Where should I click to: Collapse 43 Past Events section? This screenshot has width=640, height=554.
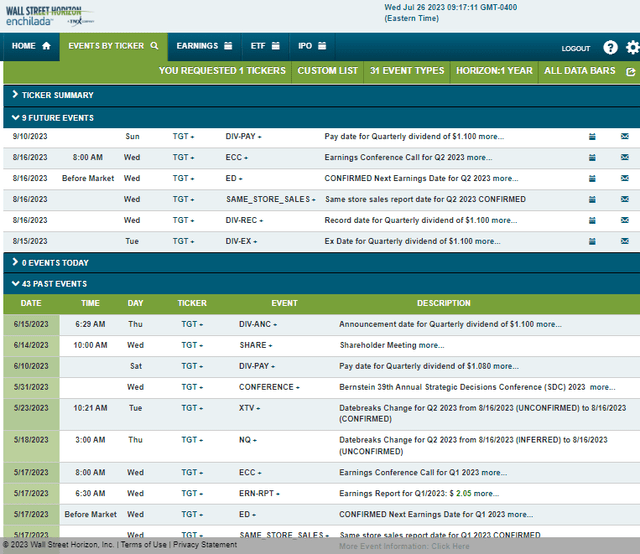(x=322, y=284)
